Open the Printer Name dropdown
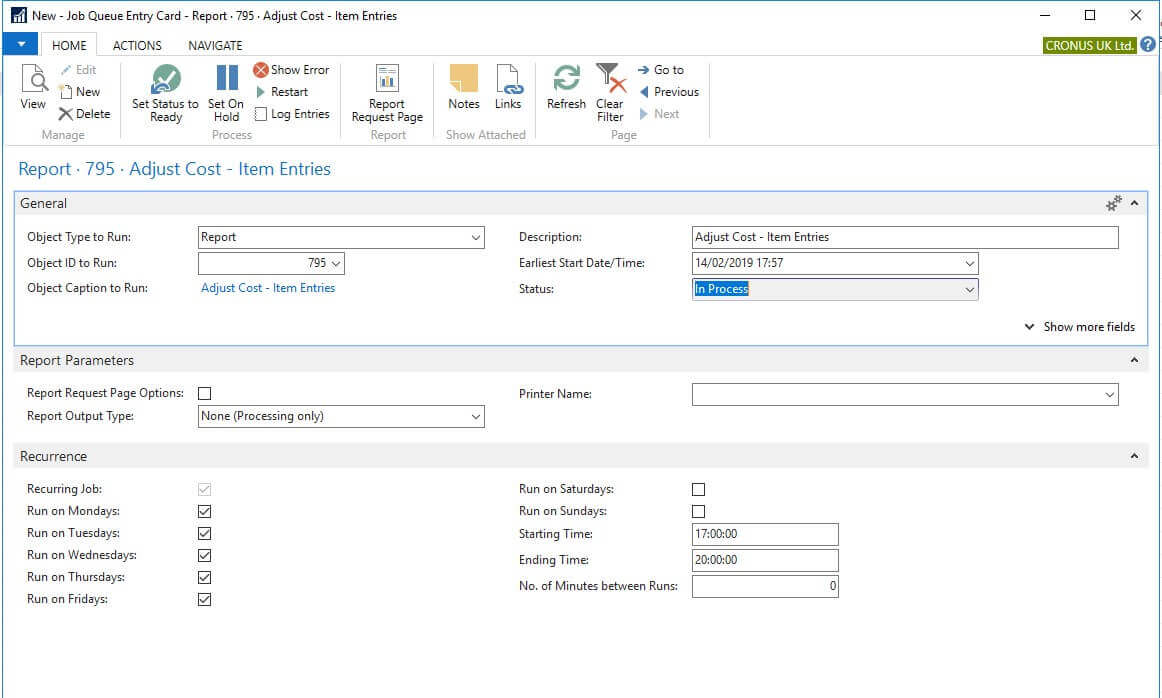 (x=1109, y=395)
